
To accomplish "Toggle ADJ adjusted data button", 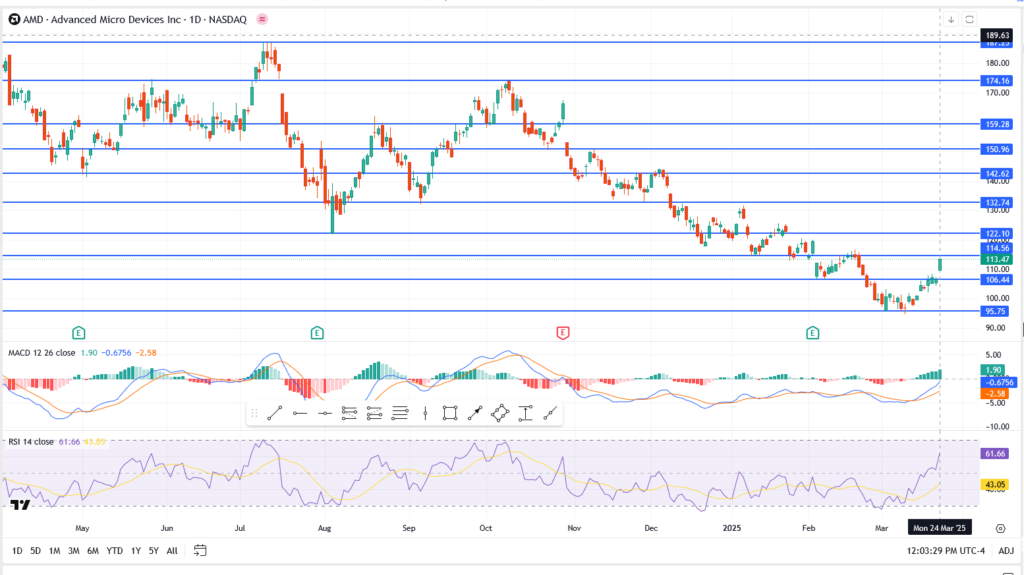I will [1005, 551].
